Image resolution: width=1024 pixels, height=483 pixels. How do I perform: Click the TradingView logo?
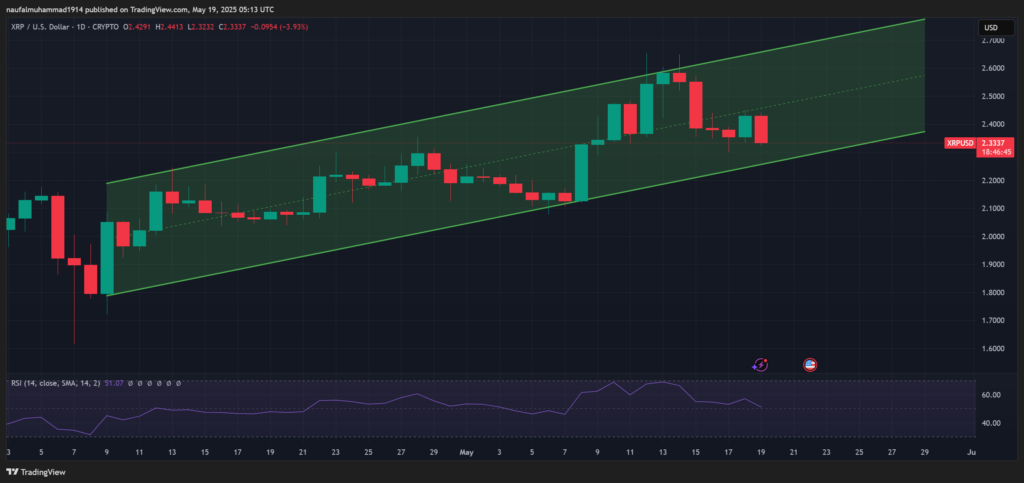point(36,472)
